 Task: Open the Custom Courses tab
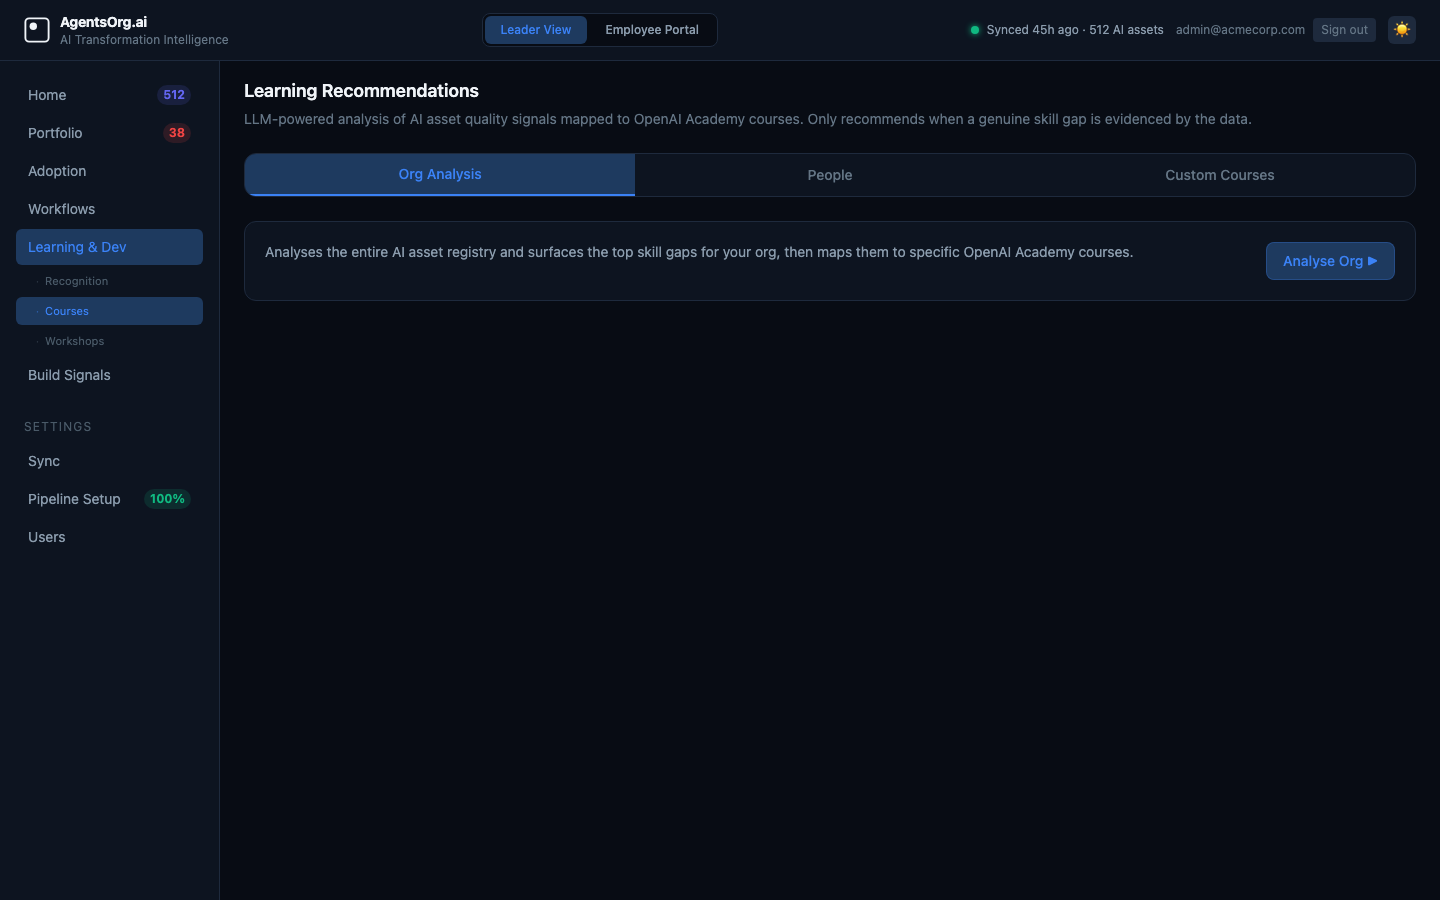(1219, 175)
